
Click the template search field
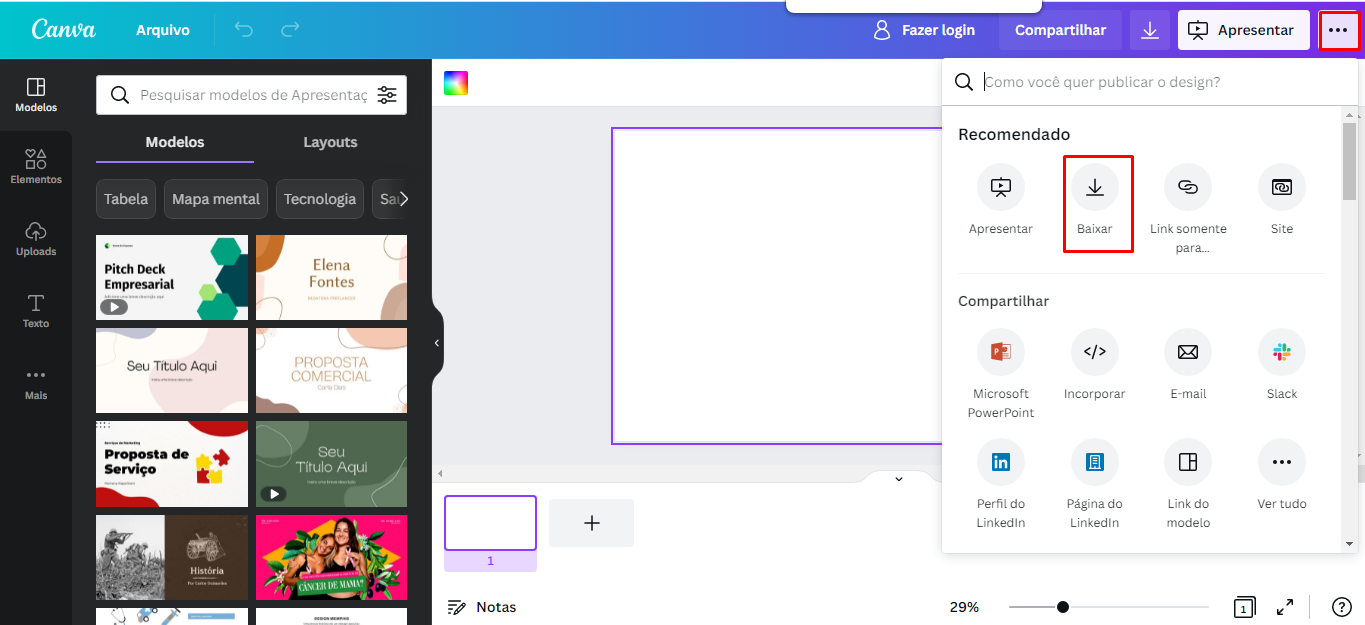click(x=252, y=95)
